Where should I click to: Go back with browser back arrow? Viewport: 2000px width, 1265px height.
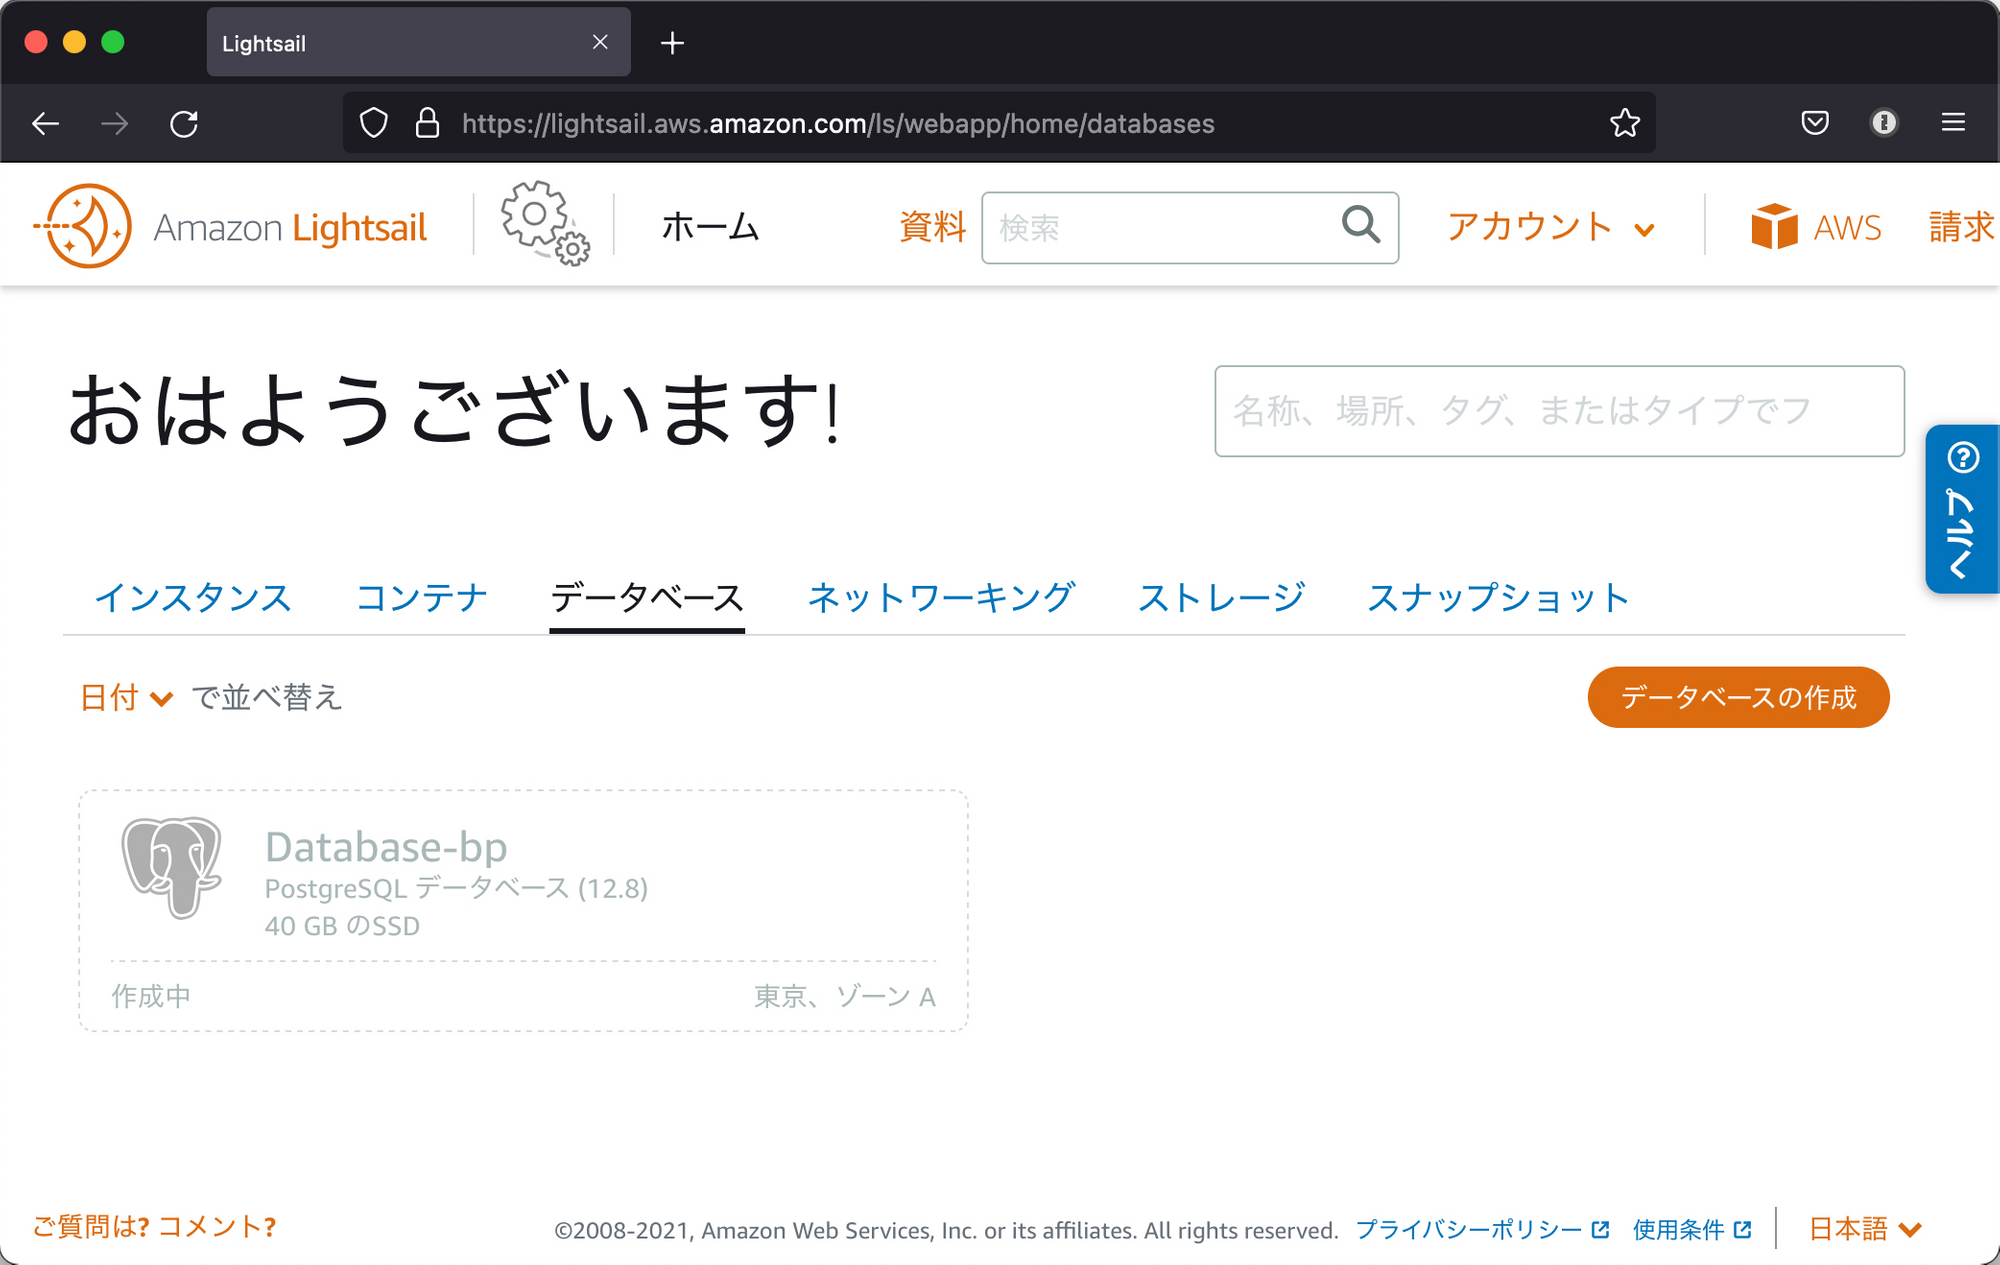coord(46,123)
